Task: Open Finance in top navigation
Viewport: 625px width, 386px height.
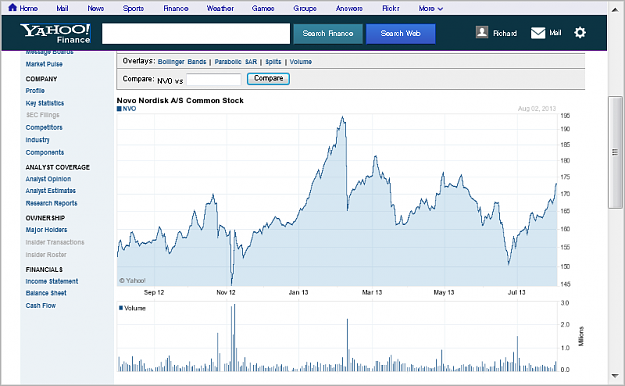Action: [176, 8]
